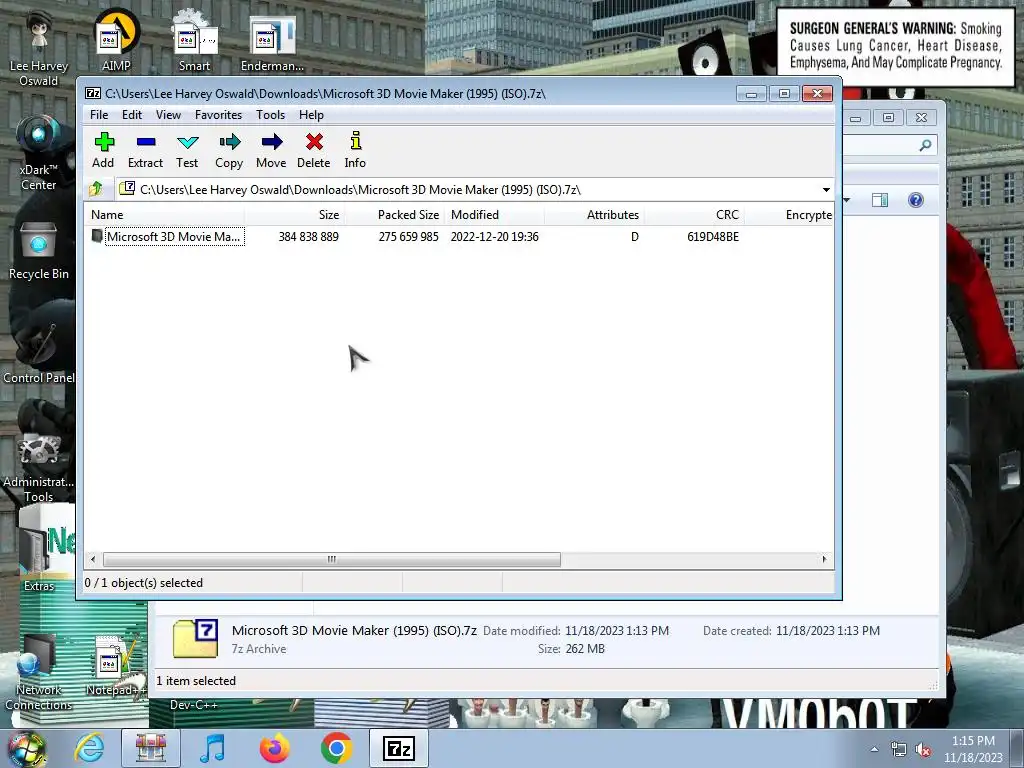
Task: Open the Notepad++ desktop shortcut
Action: tap(115, 666)
